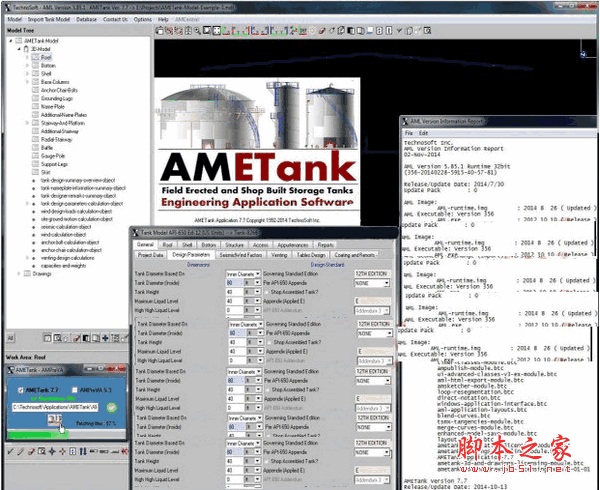Click the Anchor Chair Bolts folder icon

point(36,90)
